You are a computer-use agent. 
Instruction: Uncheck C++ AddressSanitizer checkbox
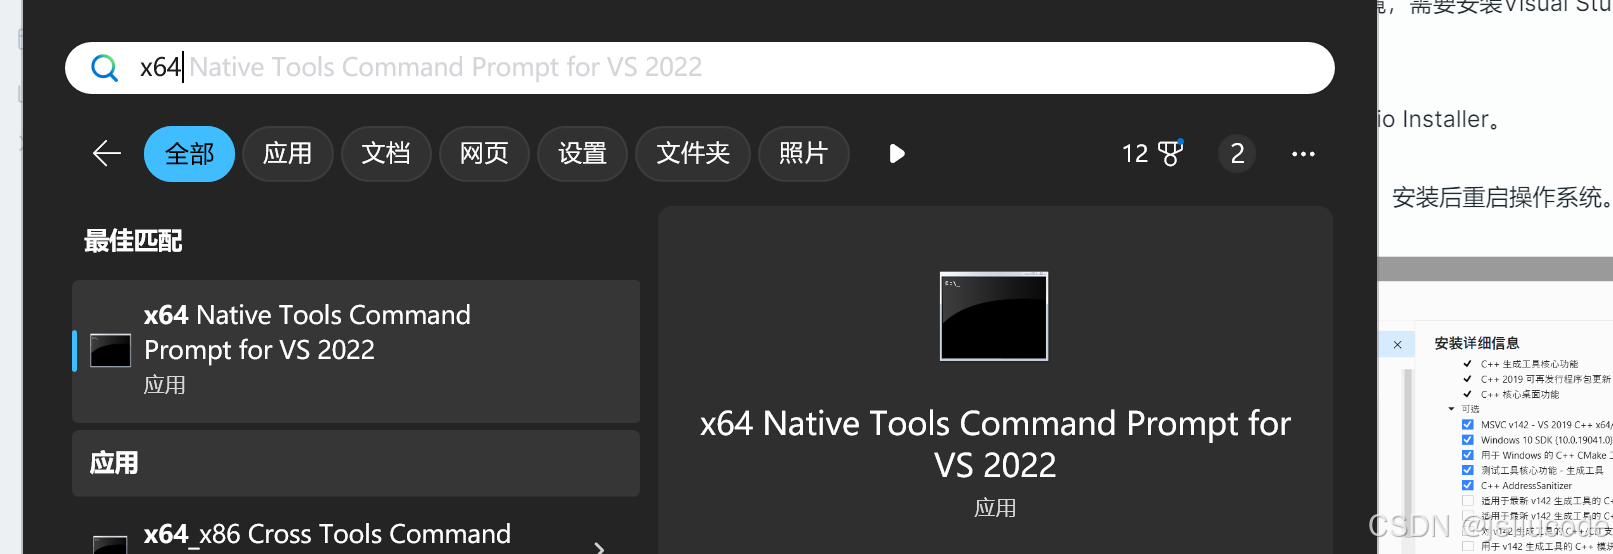coord(1467,485)
